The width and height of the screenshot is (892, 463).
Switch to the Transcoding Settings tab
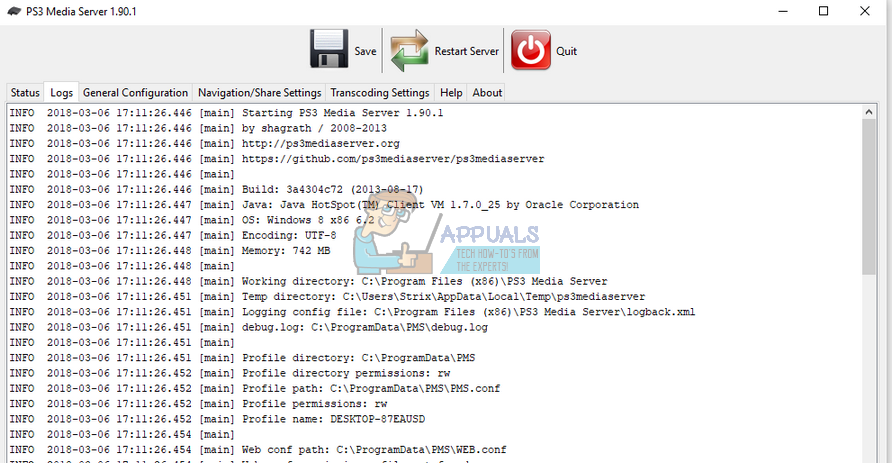[380, 93]
